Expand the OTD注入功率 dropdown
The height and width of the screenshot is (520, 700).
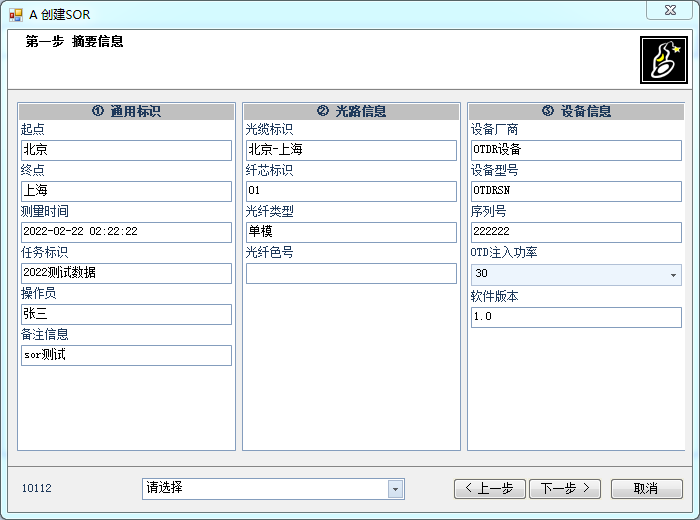672,275
